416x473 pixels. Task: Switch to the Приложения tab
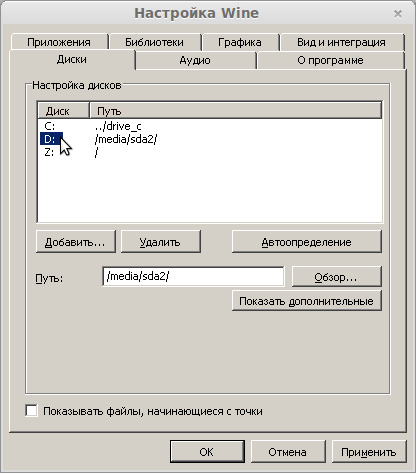click(x=59, y=42)
